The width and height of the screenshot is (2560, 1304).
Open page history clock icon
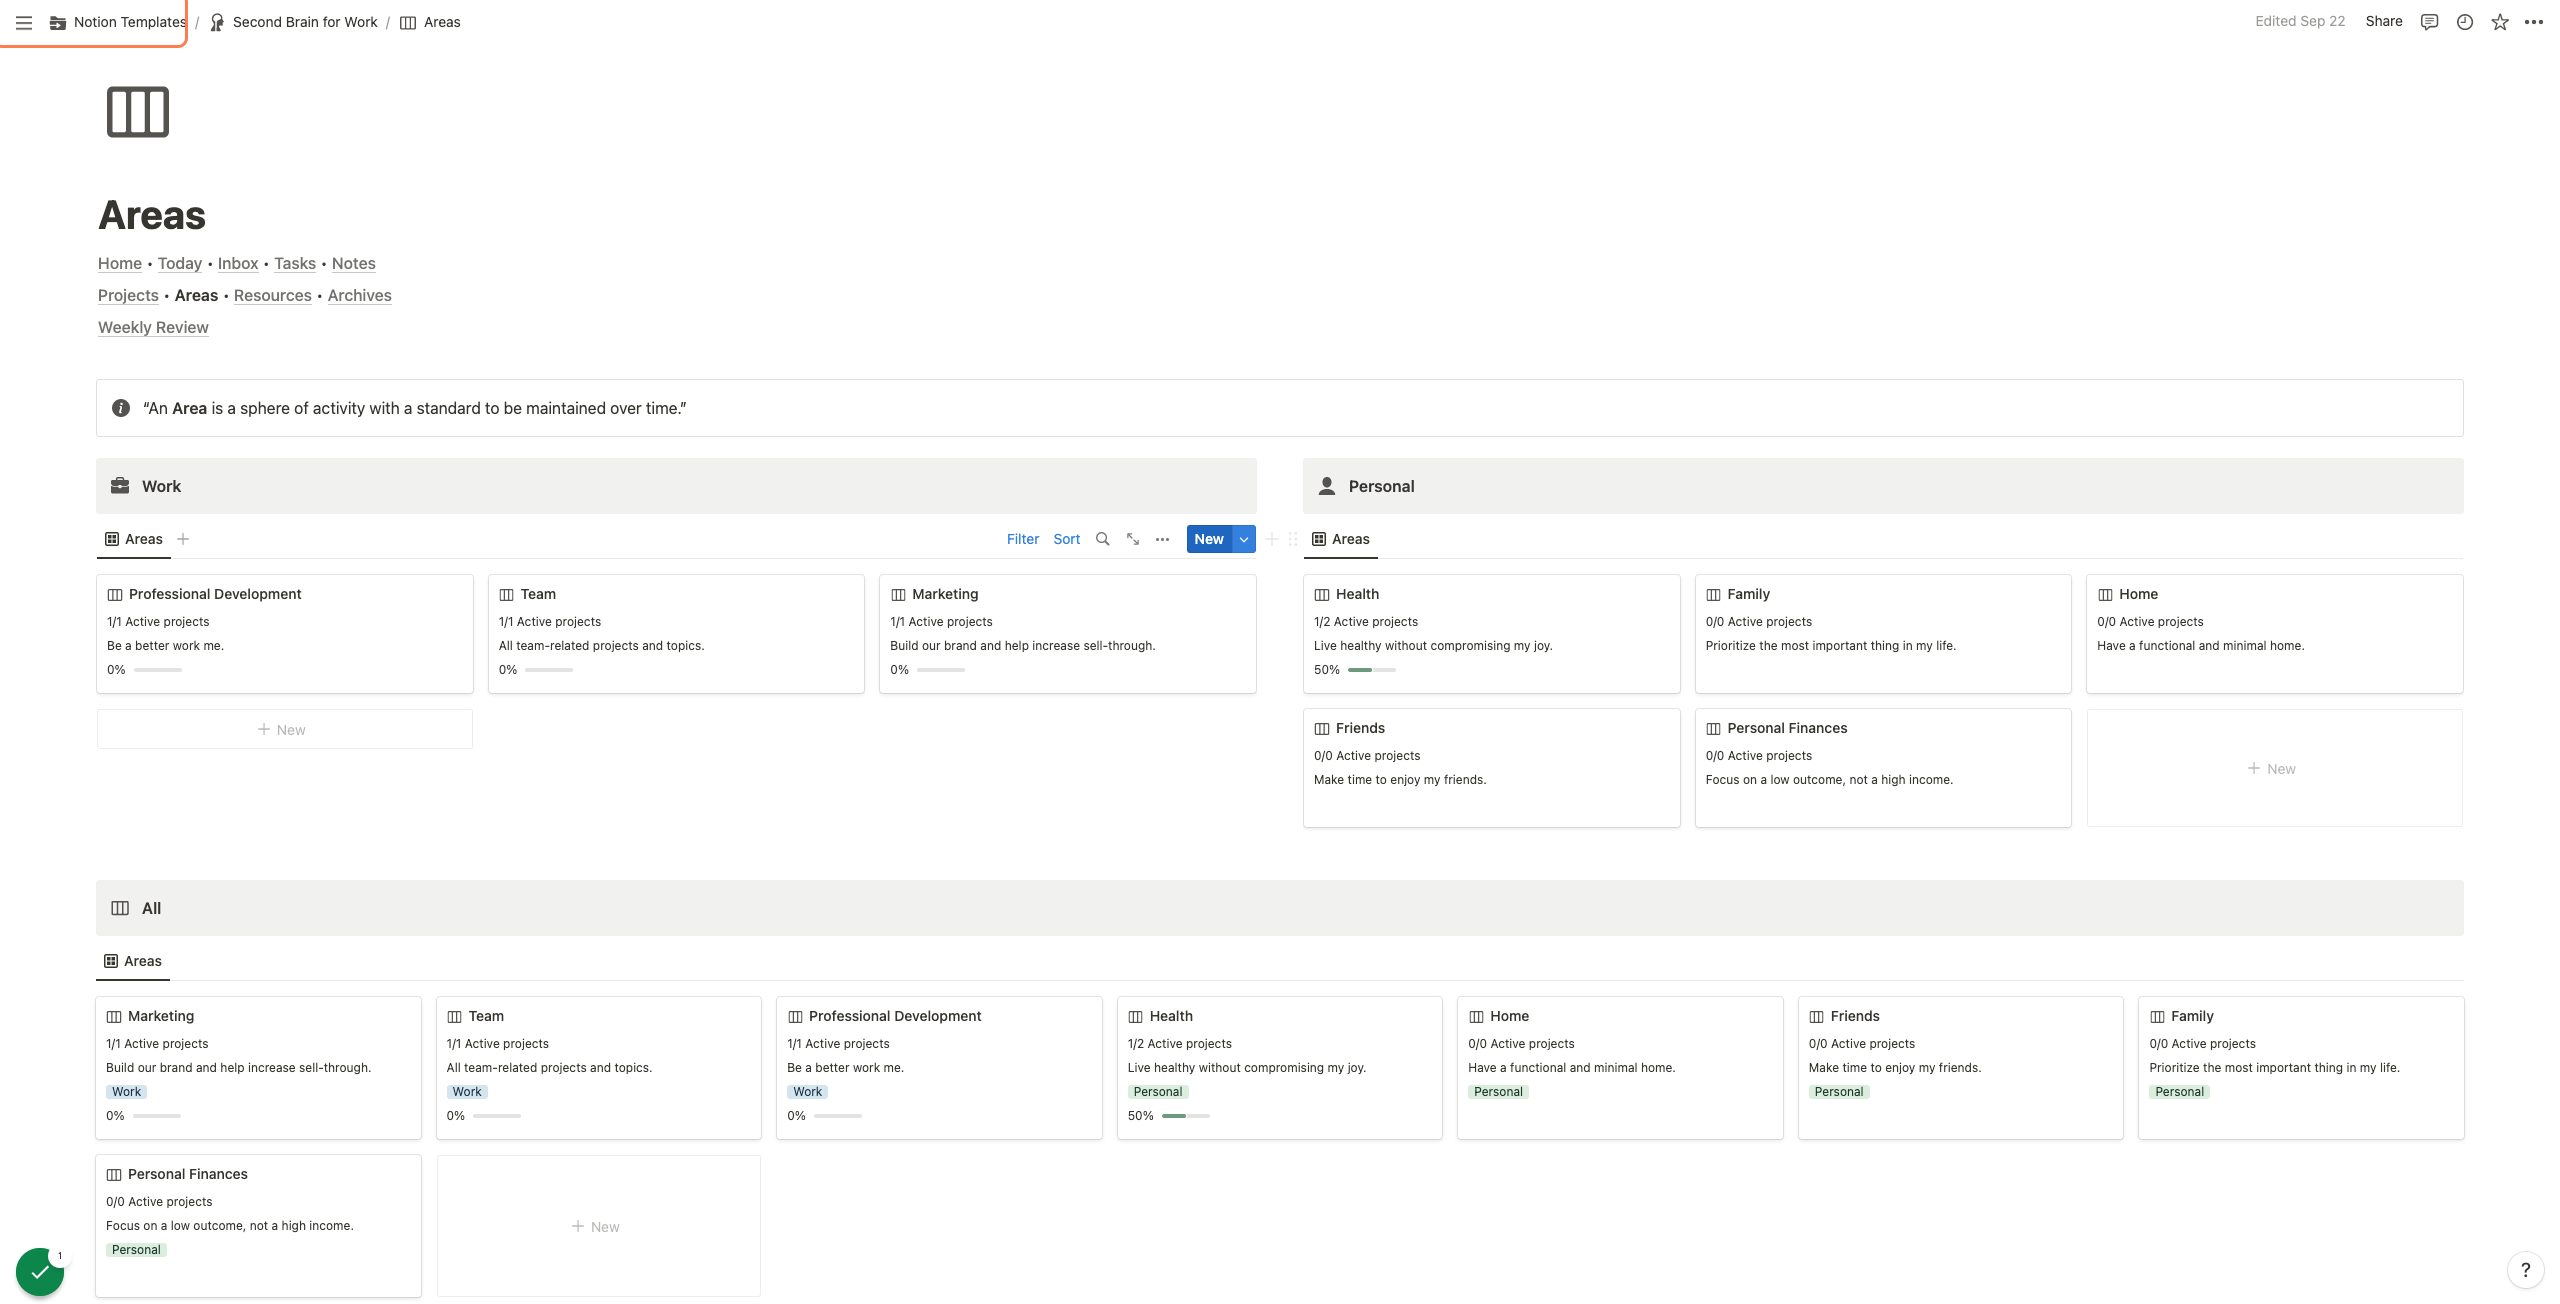pos(2465,22)
